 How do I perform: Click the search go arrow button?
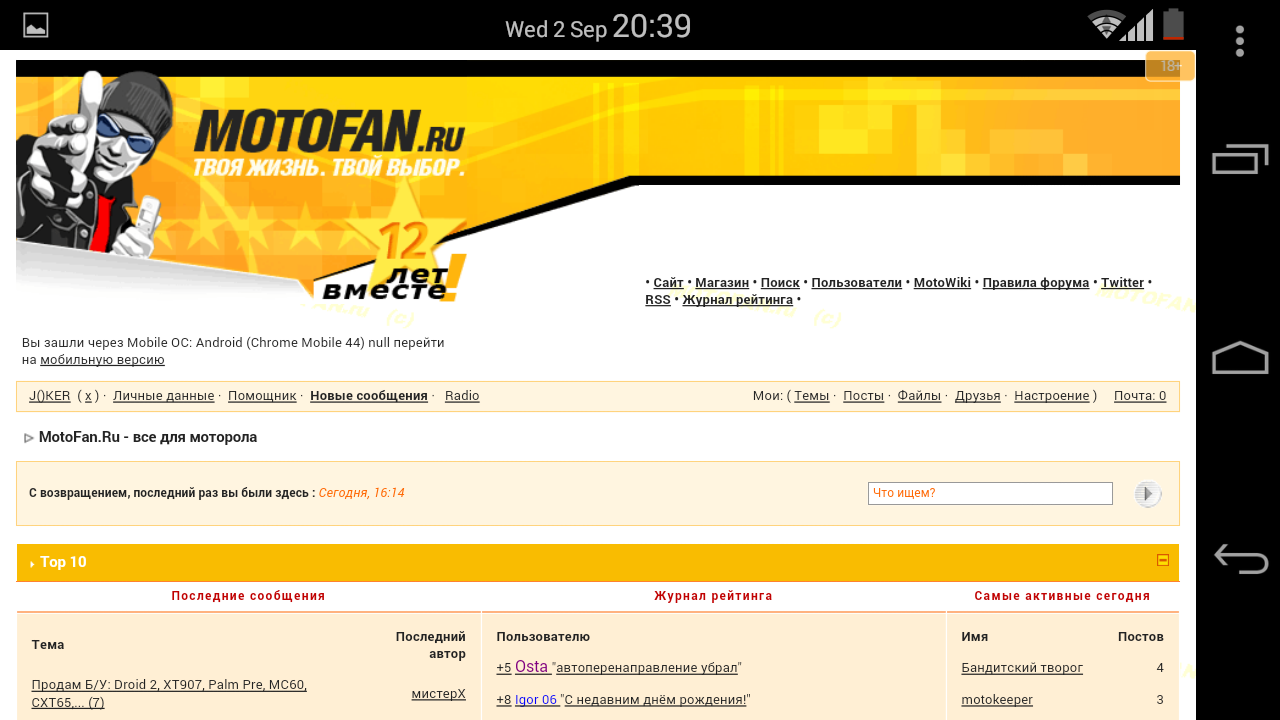click(1148, 494)
